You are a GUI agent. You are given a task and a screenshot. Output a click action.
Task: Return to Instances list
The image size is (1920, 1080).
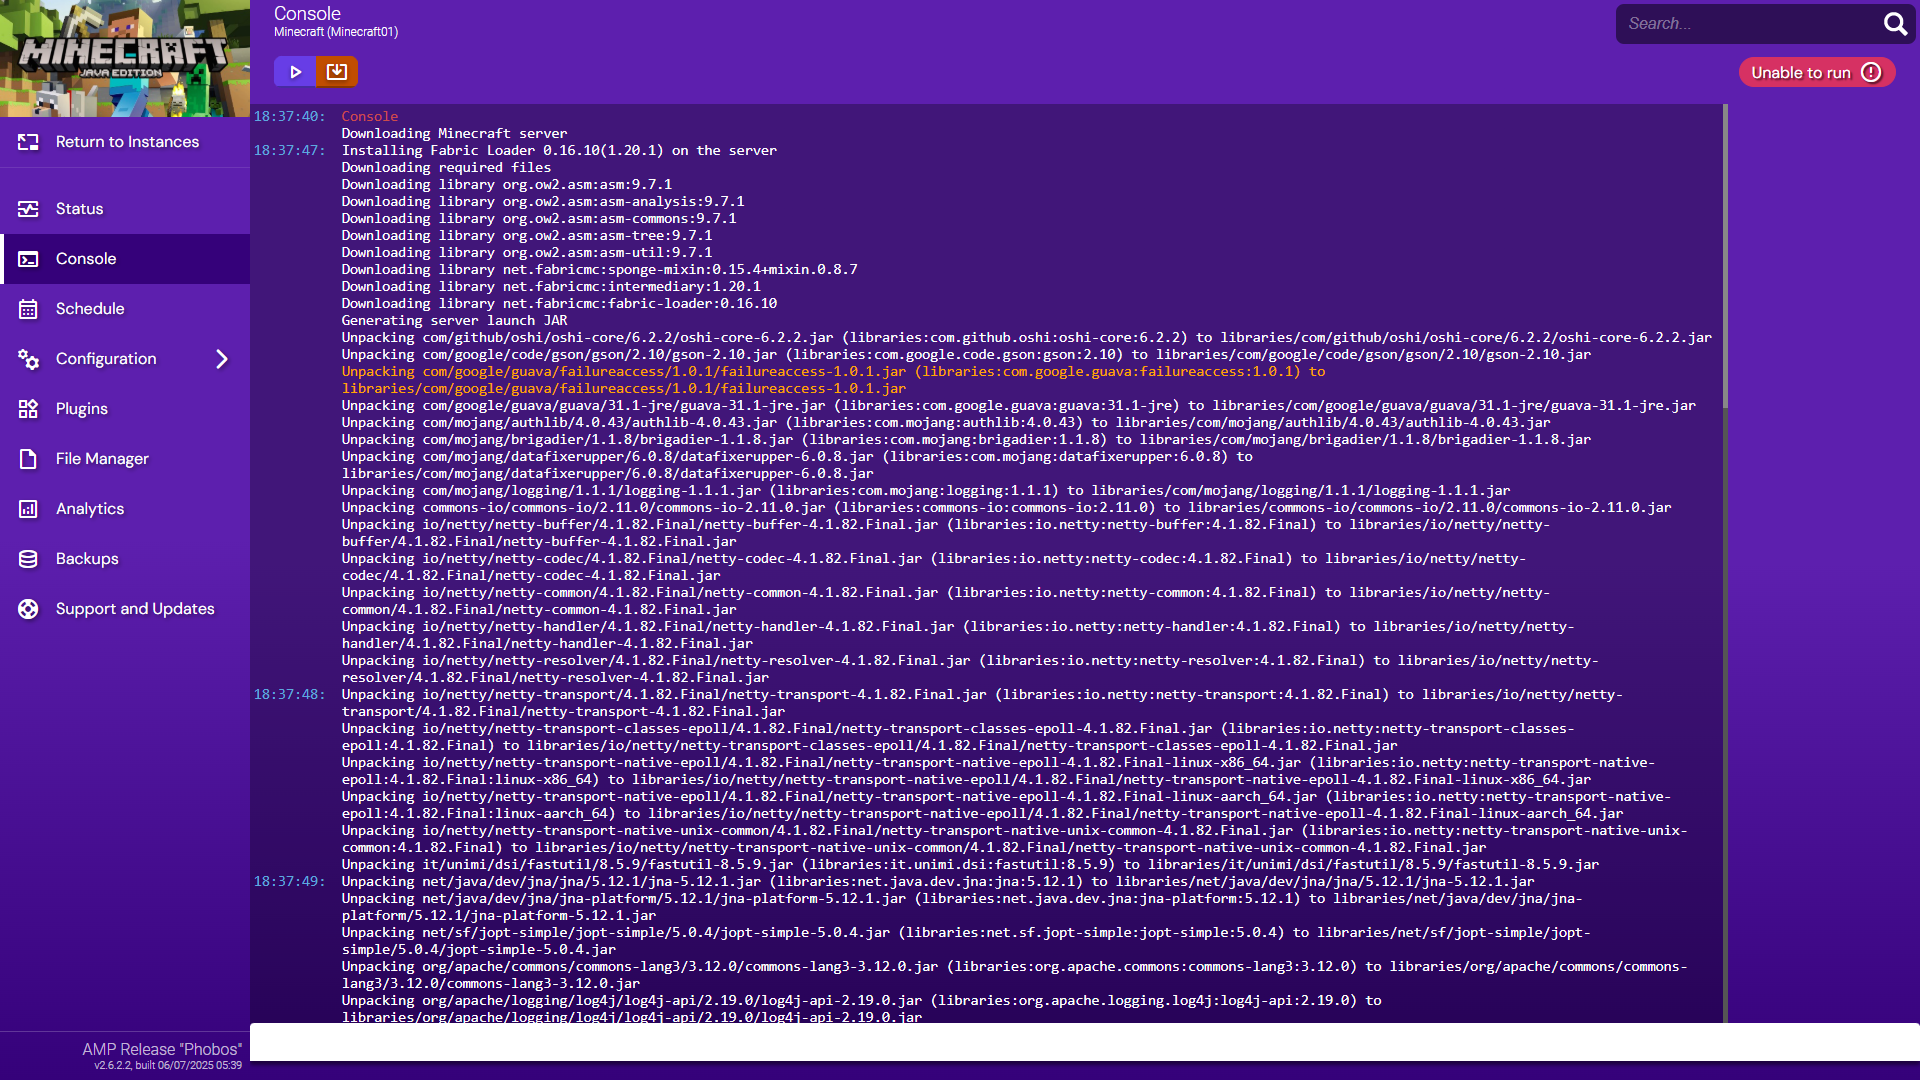[x=125, y=142]
